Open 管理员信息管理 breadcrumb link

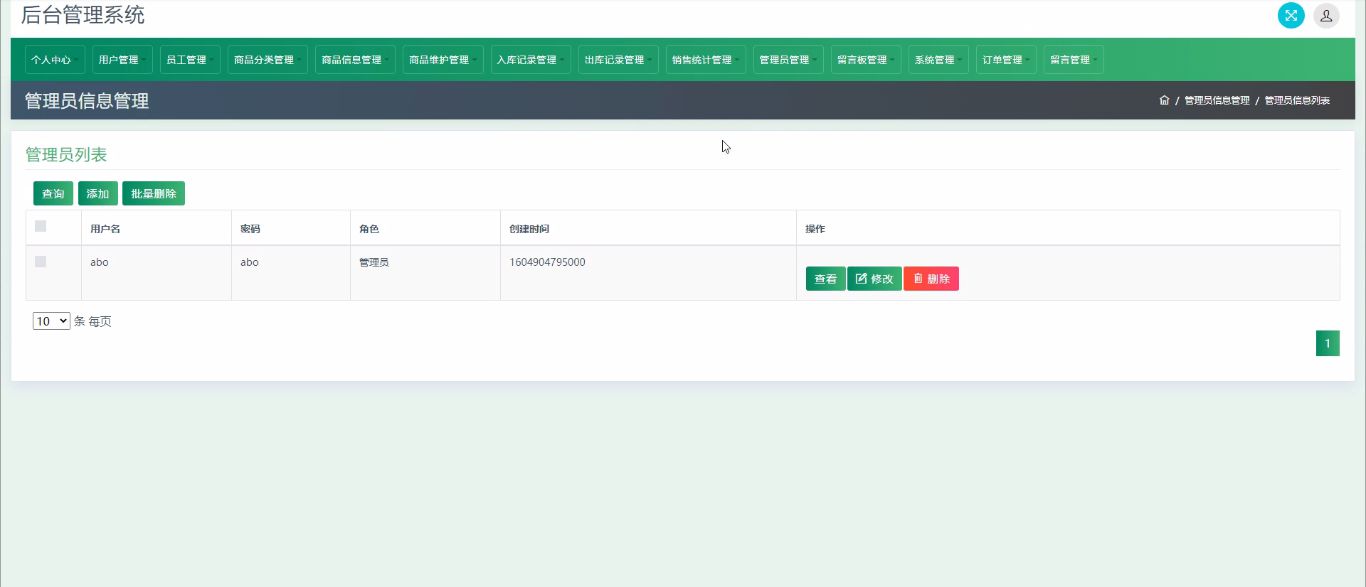(1217, 101)
